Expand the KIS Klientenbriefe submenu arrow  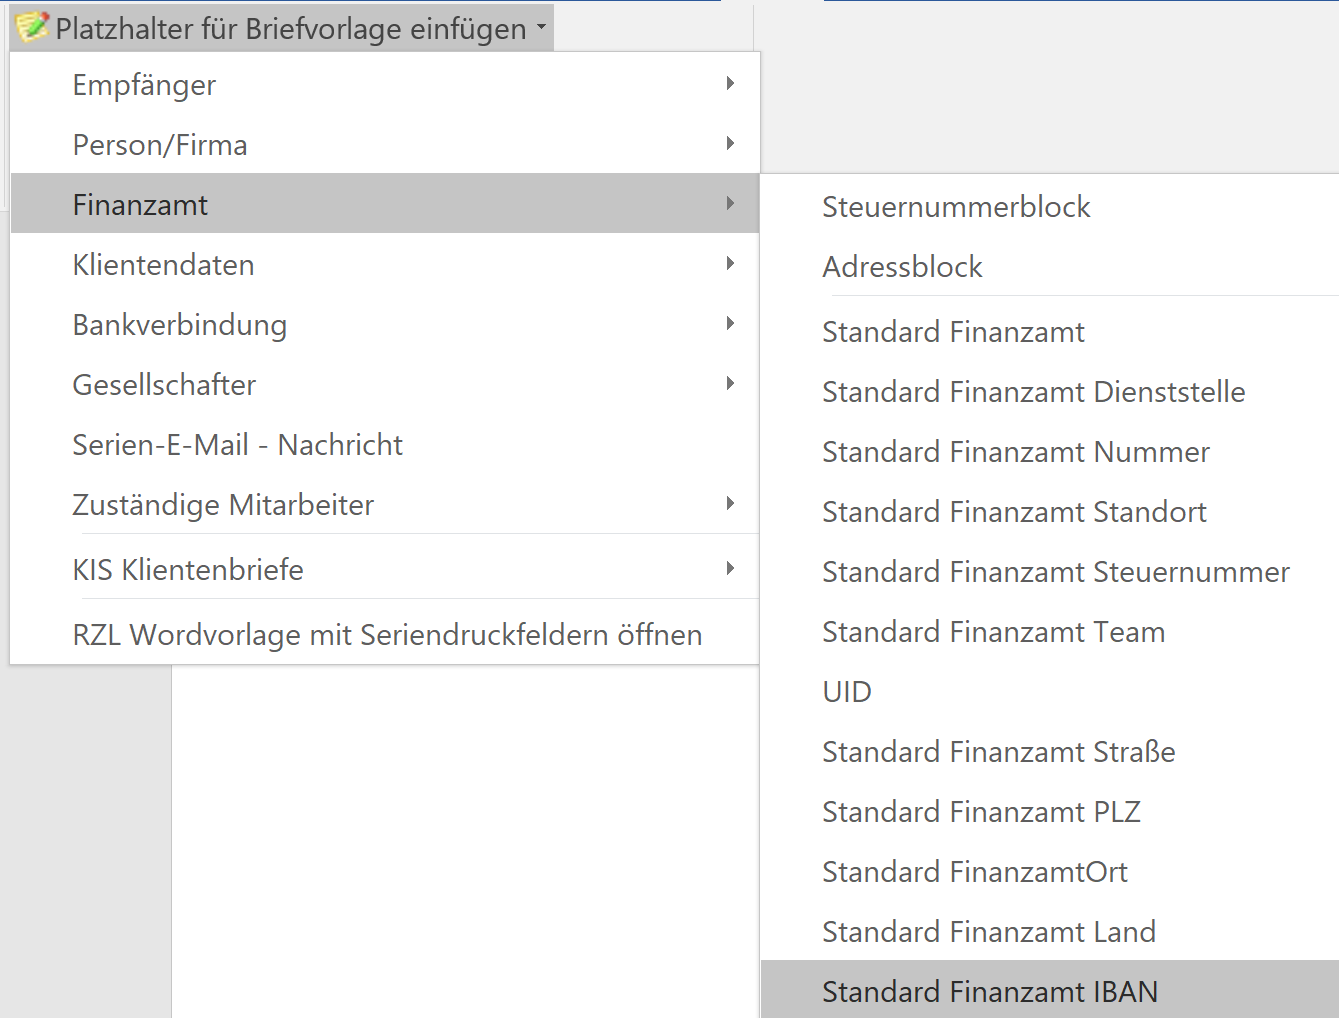[x=730, y=567]
